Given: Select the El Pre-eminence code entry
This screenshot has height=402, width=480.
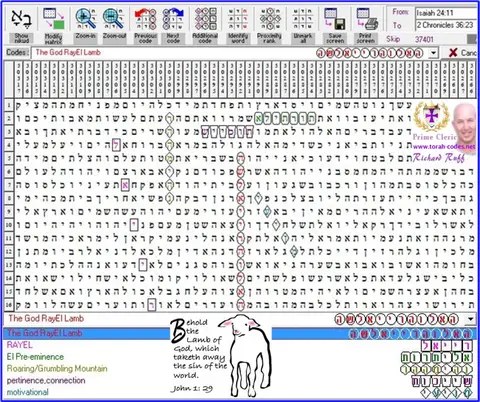Looking at the screenshot, I should tap(35, 357).
